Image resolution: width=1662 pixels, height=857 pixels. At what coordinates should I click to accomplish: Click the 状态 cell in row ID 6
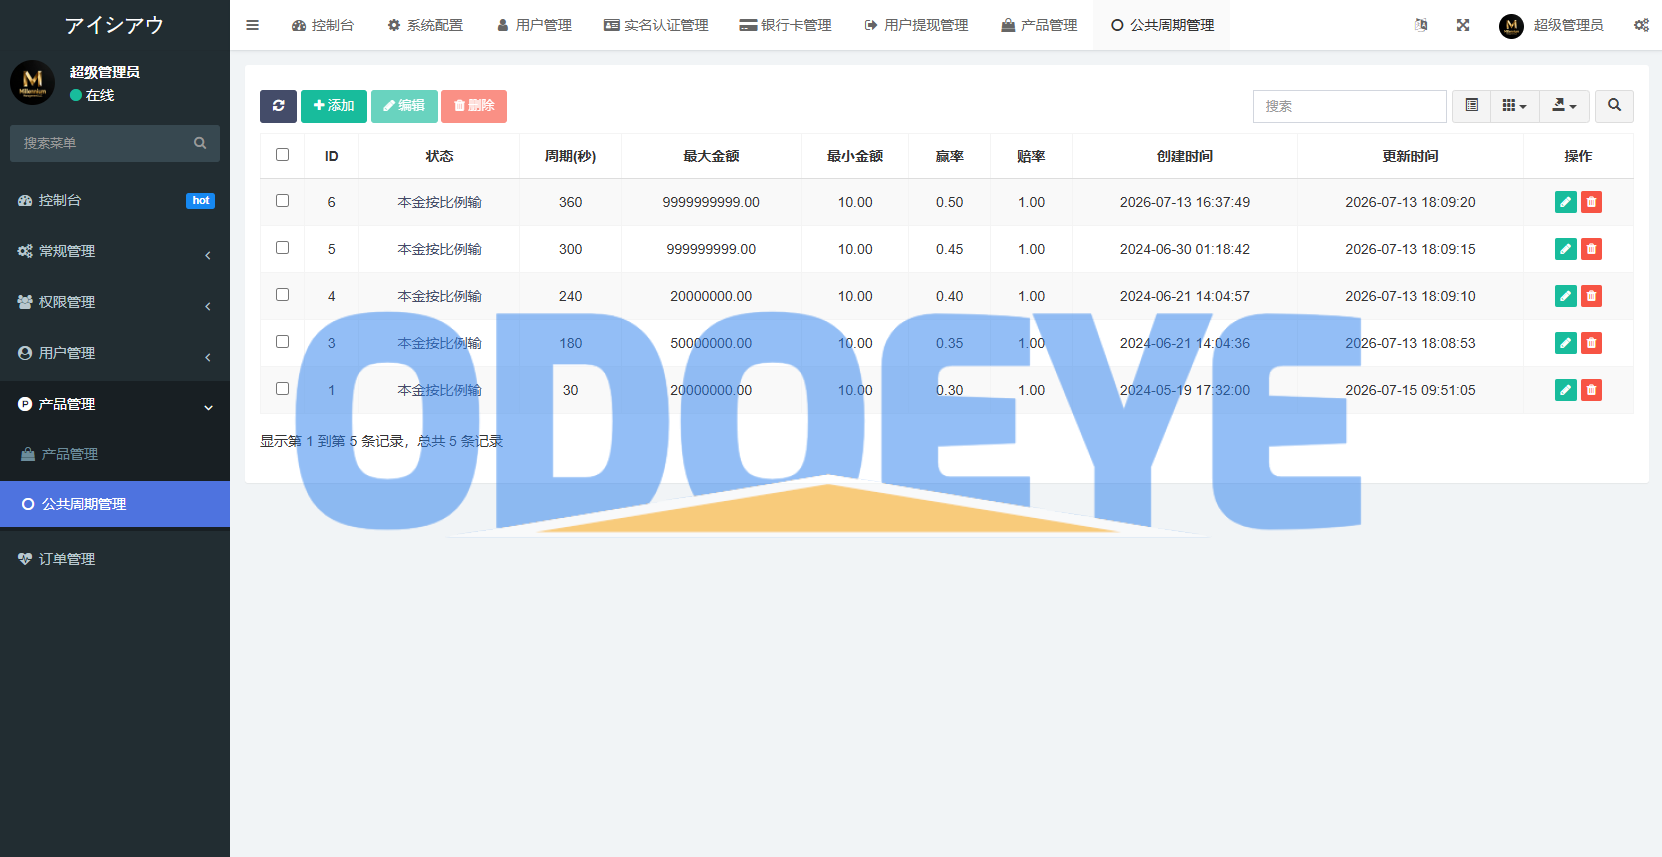click(x=439, y=202)
